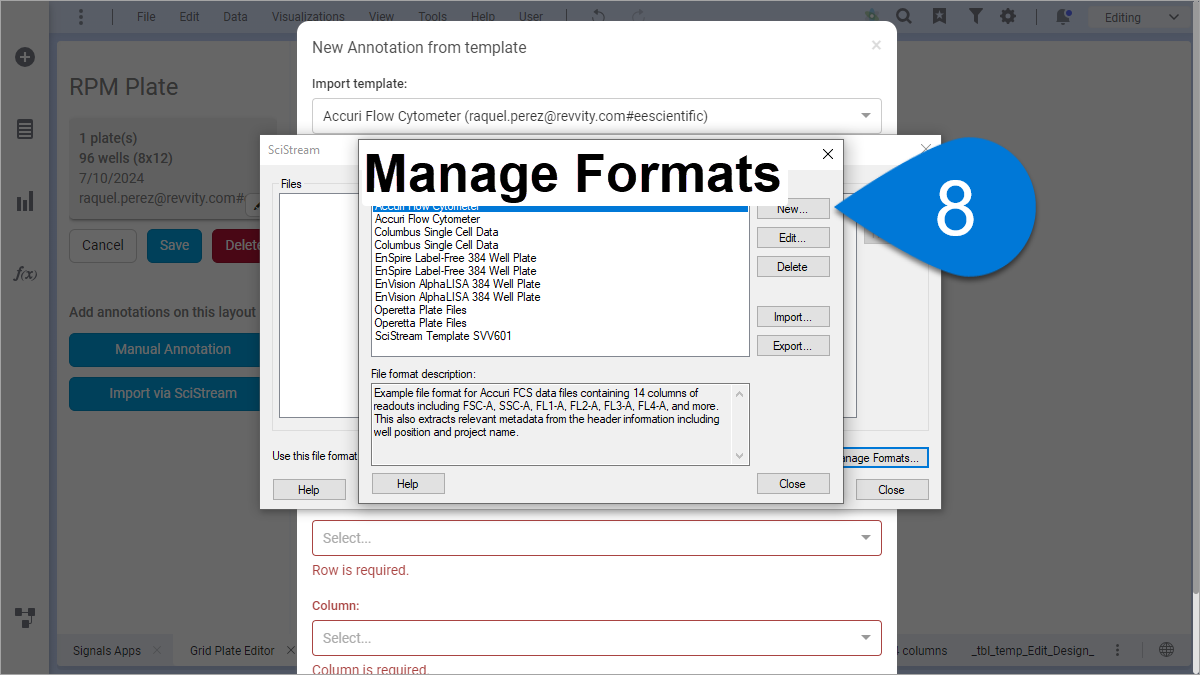This screenshot has width=1200, height=675.
Task: Open the Visualizations menu
Action: pyautogui.click(x=308, y=17)
